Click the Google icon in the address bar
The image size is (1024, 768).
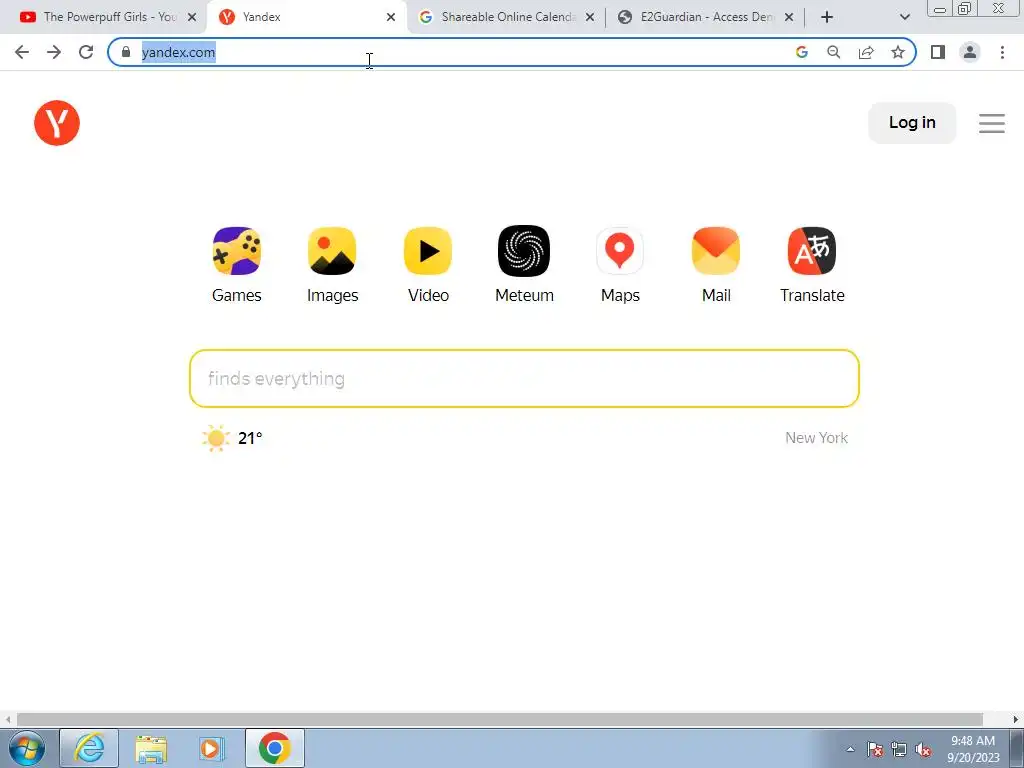point(802,52)
